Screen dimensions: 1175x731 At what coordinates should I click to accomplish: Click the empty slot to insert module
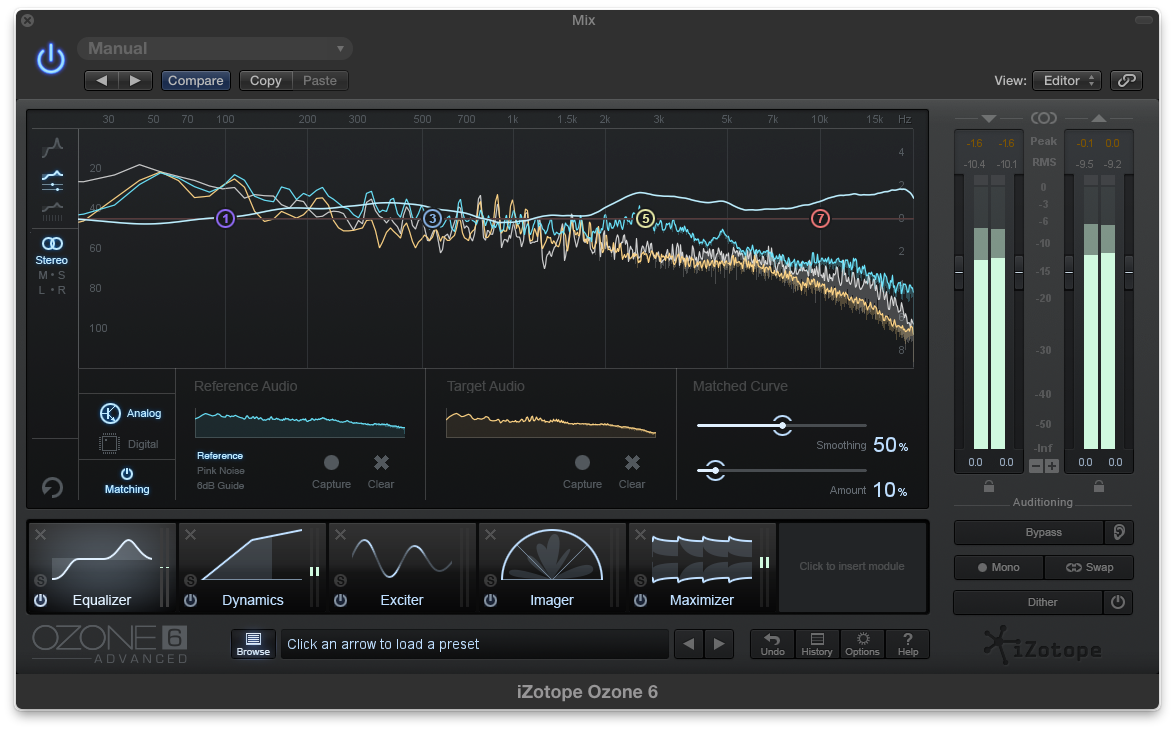852,567
